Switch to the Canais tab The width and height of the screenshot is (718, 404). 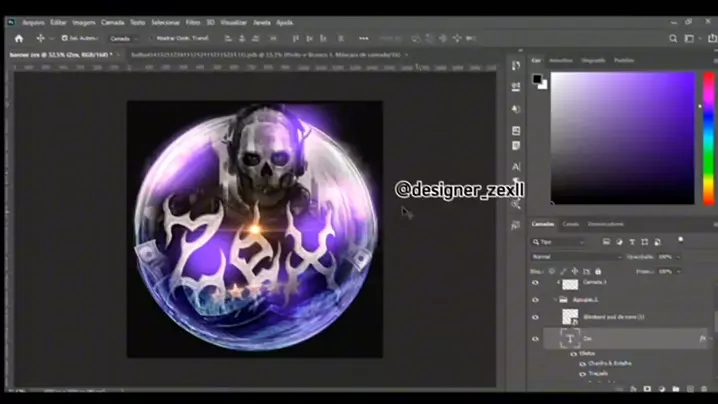[x=570, y=224]
